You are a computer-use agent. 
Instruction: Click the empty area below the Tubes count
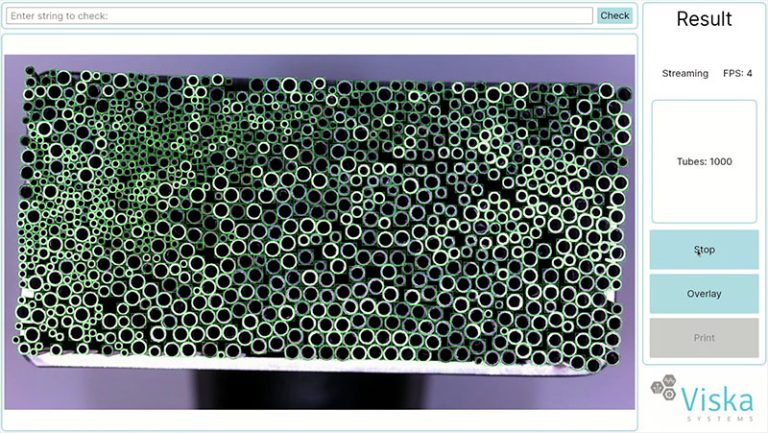click(704, 200)
